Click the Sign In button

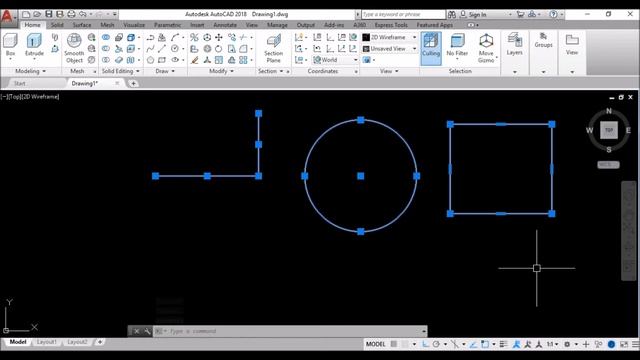pos(473,14)
